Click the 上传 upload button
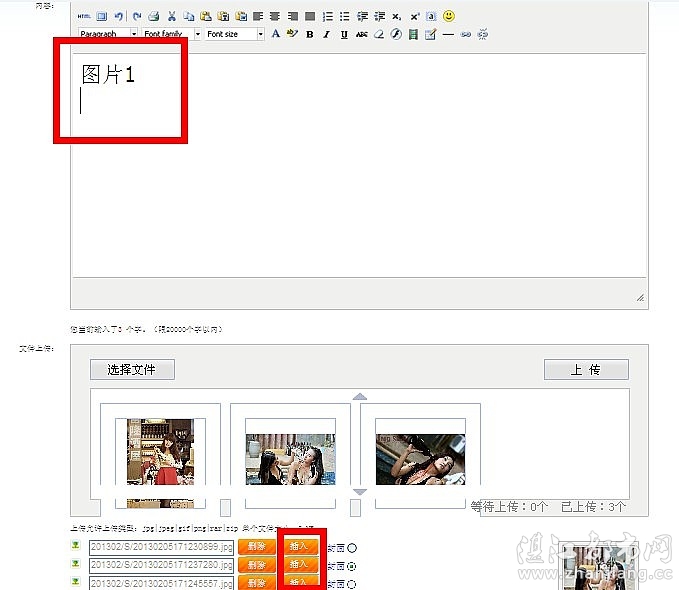The width and height of the screenshot is (679, 590). [586, 370]
